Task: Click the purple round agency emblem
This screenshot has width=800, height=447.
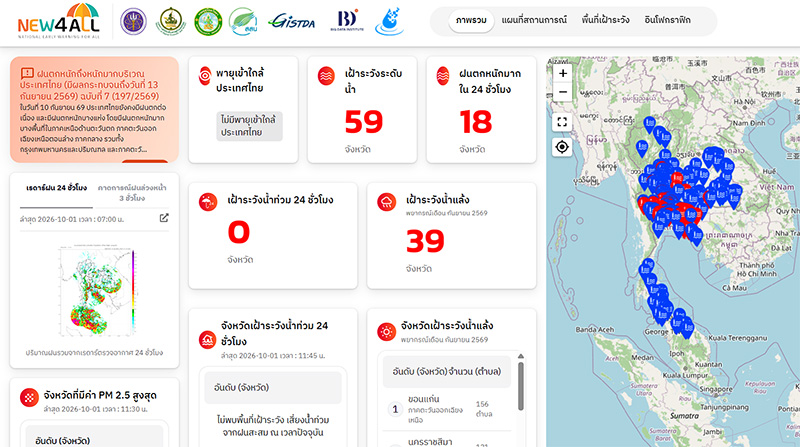Action: tap(133, 21)
